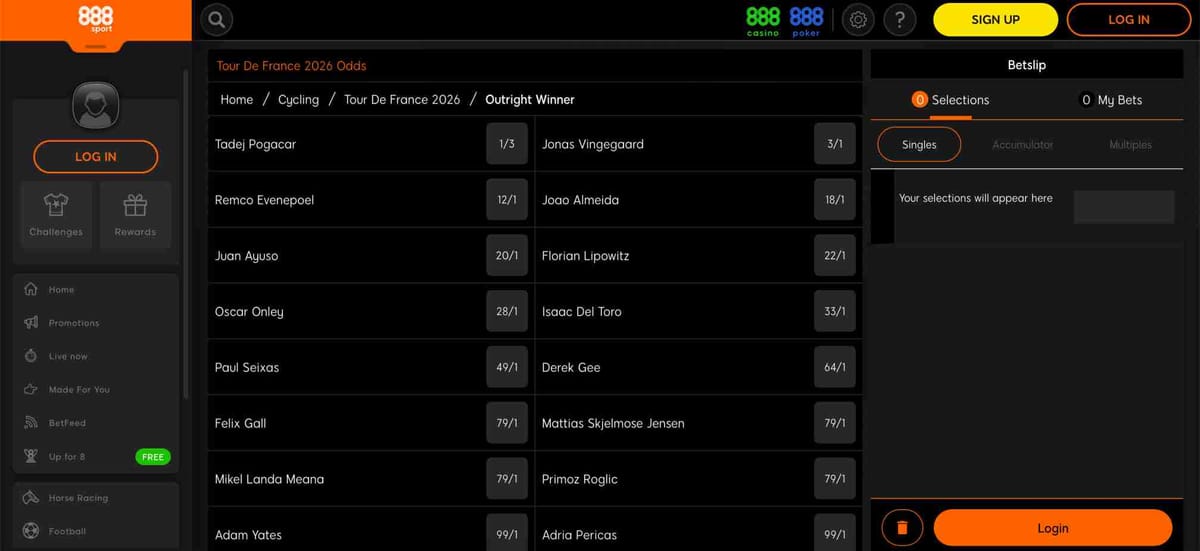
Task: Open the search magnifier icon
Action: 217,20
